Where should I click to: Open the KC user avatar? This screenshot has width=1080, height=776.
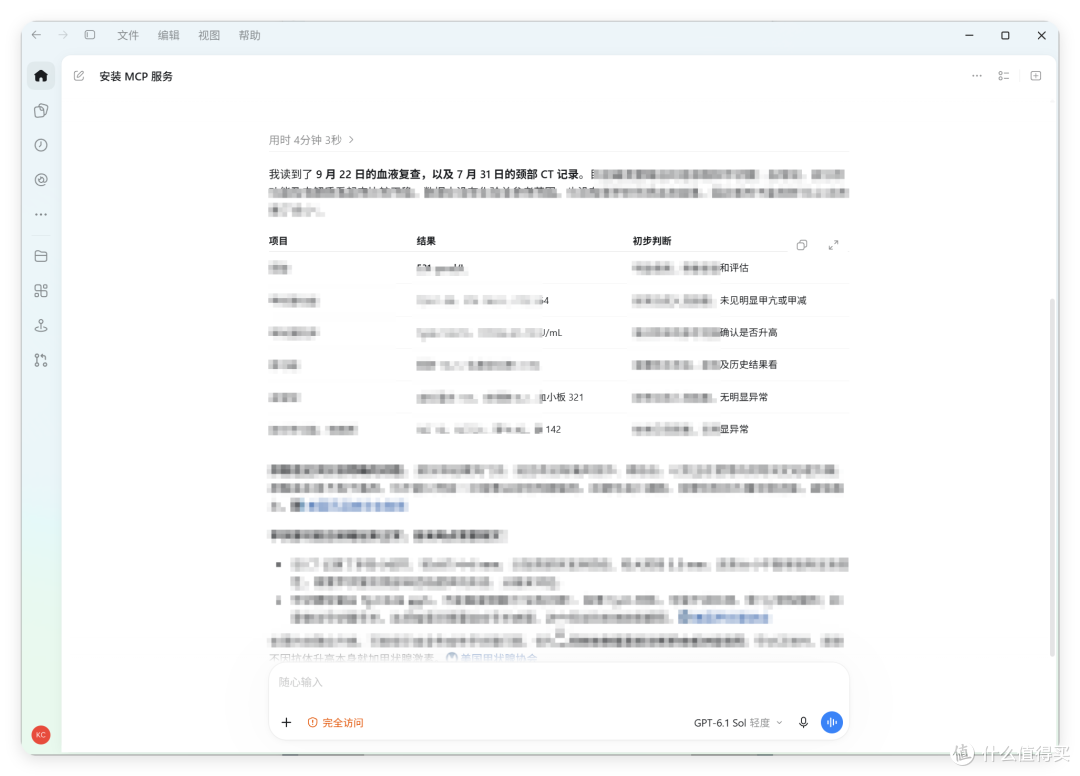tap(41, 735)
